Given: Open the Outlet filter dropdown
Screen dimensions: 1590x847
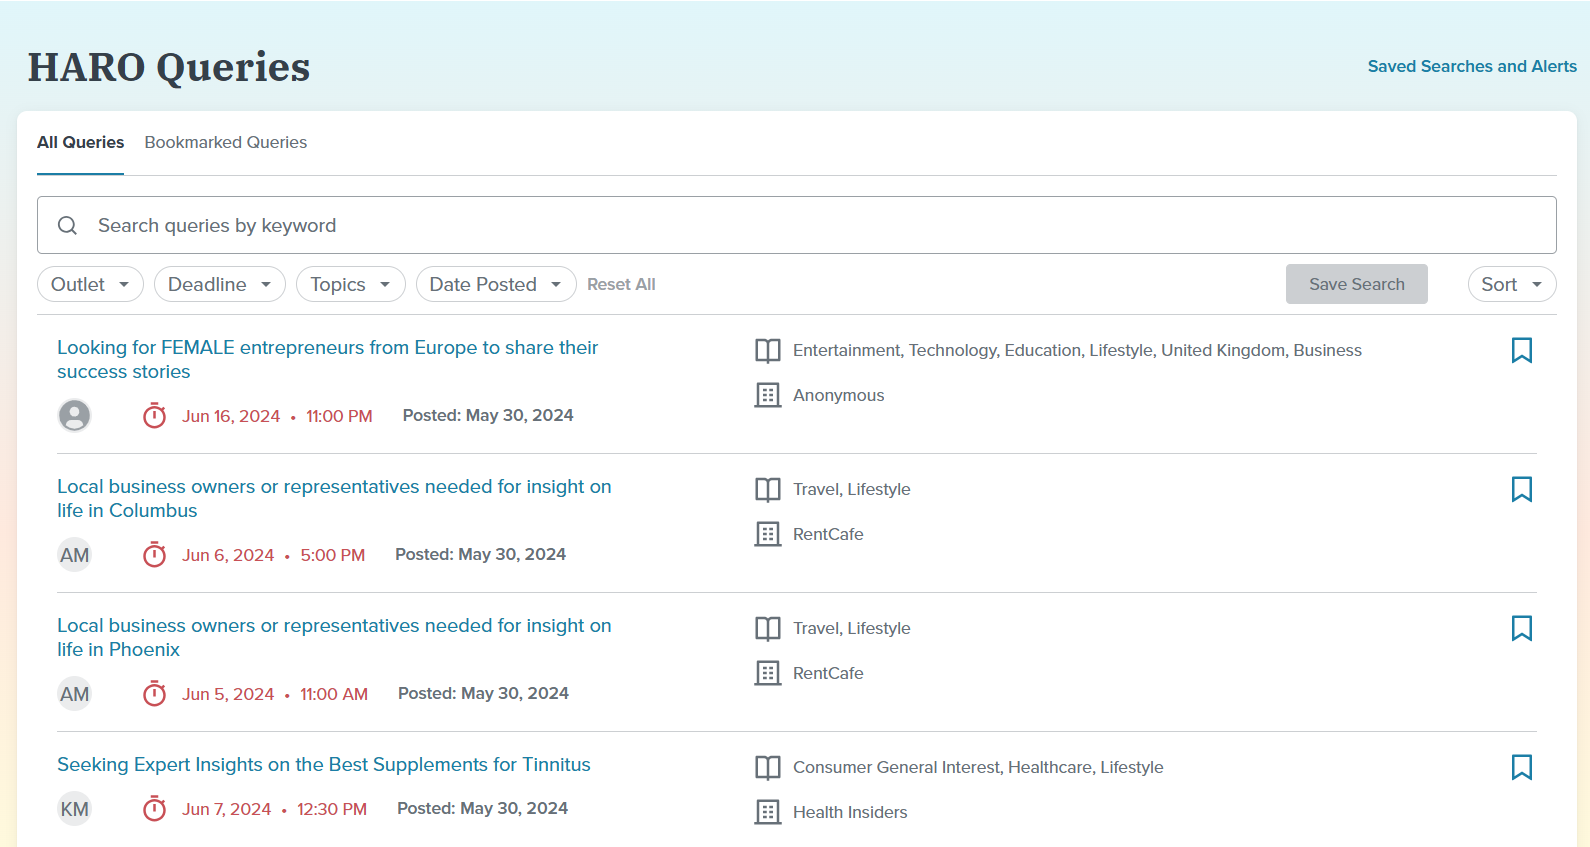Looking at the screenshot, I should pyautogui.click(x=90, y=284).
